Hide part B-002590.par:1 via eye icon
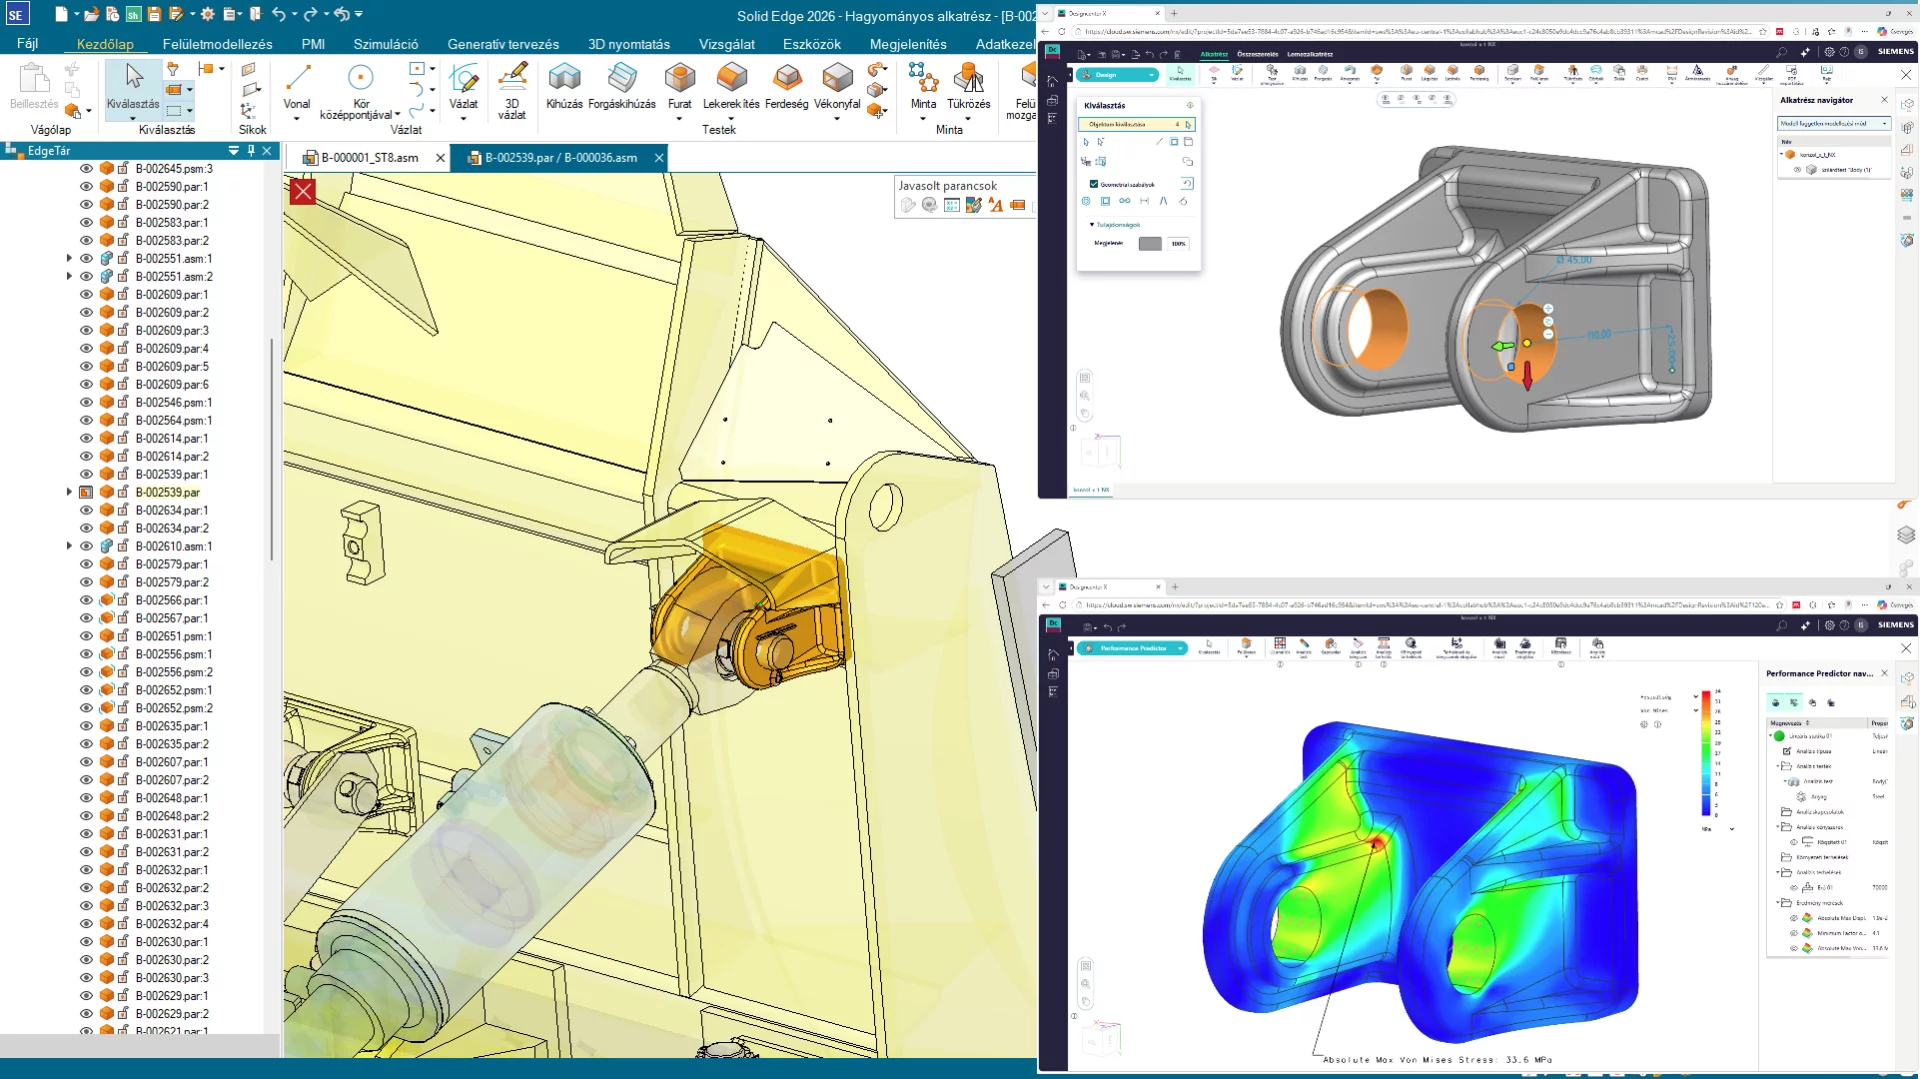The image size is (1920, 1079). [x=86, y=186]
